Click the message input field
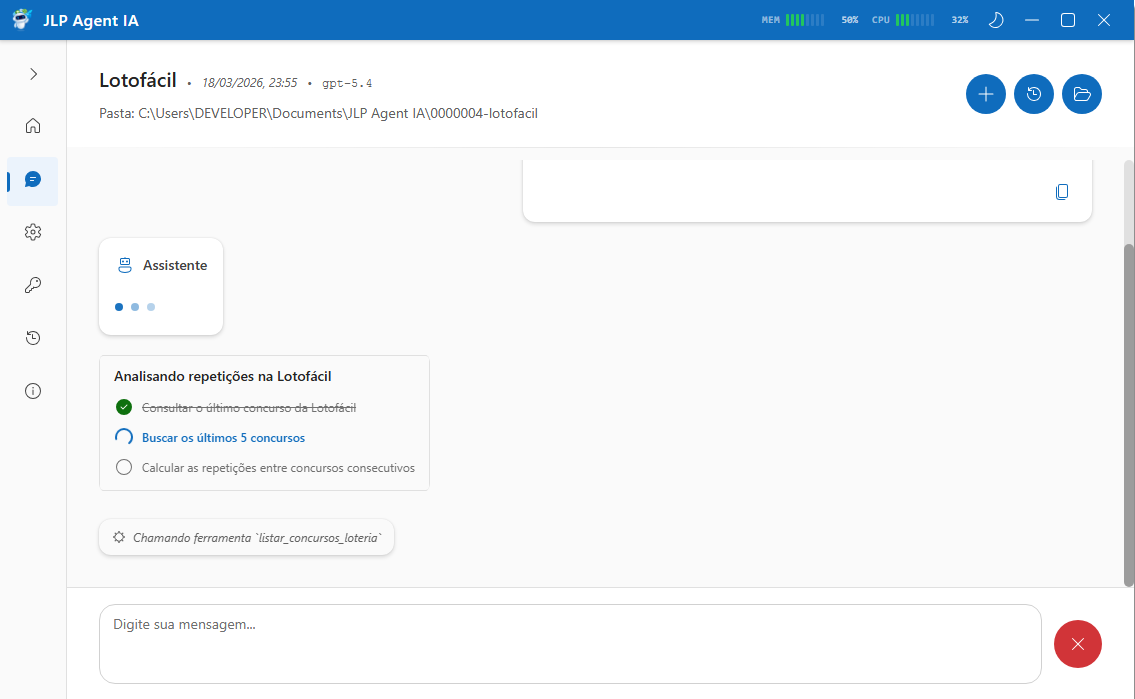The image size is (1135, 699). pos(570,644)
